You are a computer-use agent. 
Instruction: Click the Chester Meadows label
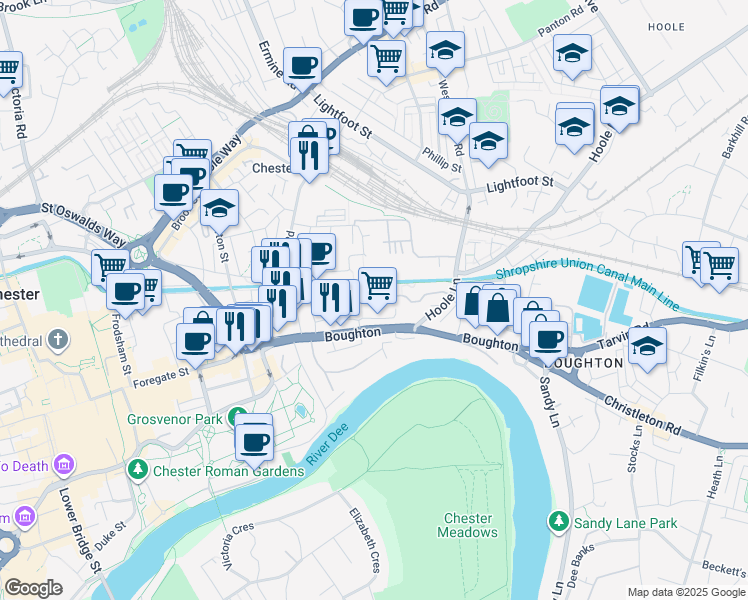(468, 525)
